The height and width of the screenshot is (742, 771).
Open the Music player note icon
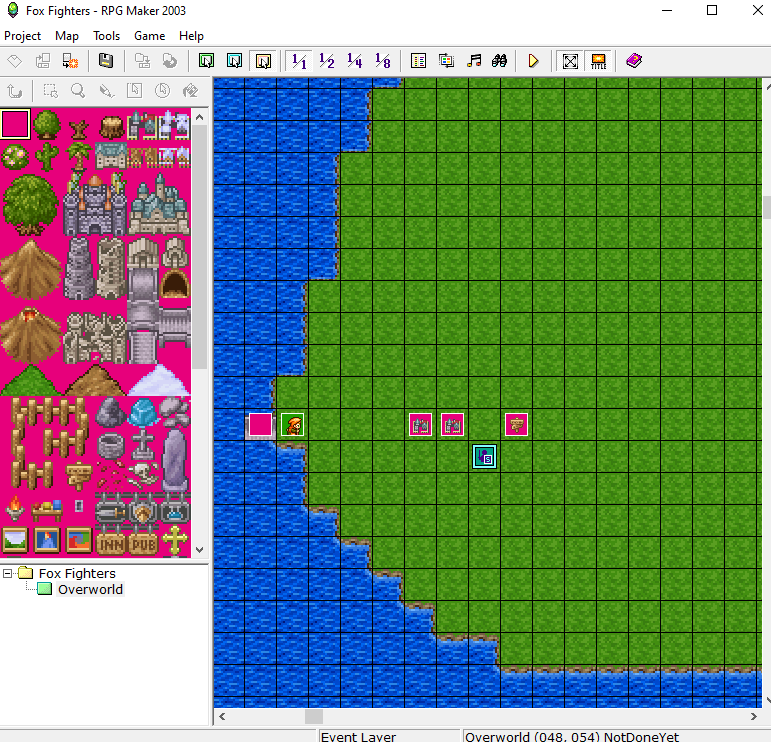(474, 61)
